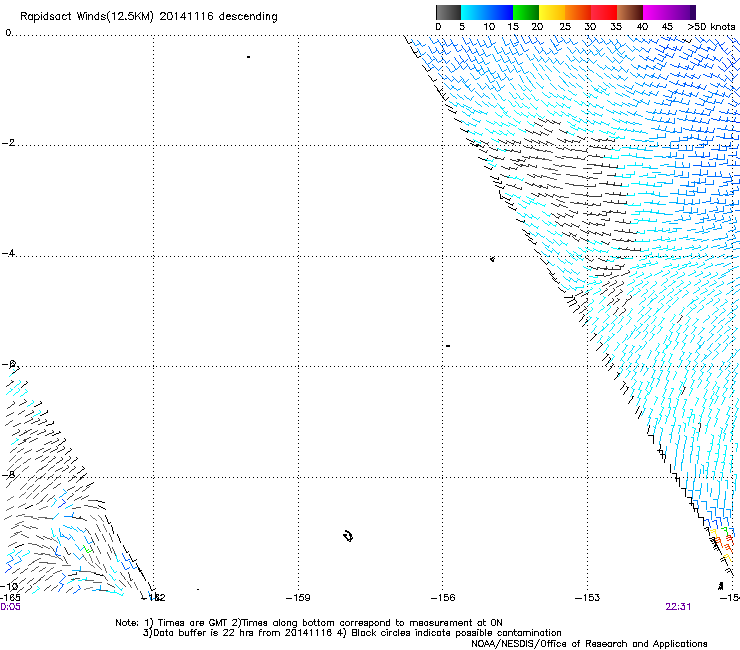Screen dimensions: 740x650
Task: Click the small island mark near -155, -4
Action: point(492,259)
